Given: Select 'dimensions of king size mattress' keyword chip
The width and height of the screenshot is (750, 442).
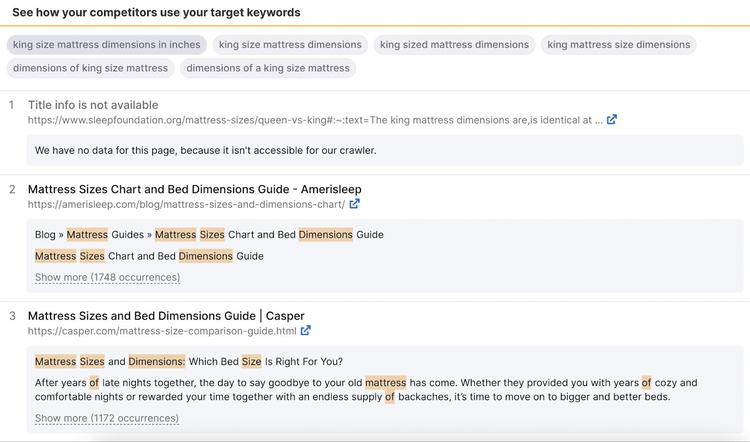Looking at the screenshot, I should coord(90,68).
